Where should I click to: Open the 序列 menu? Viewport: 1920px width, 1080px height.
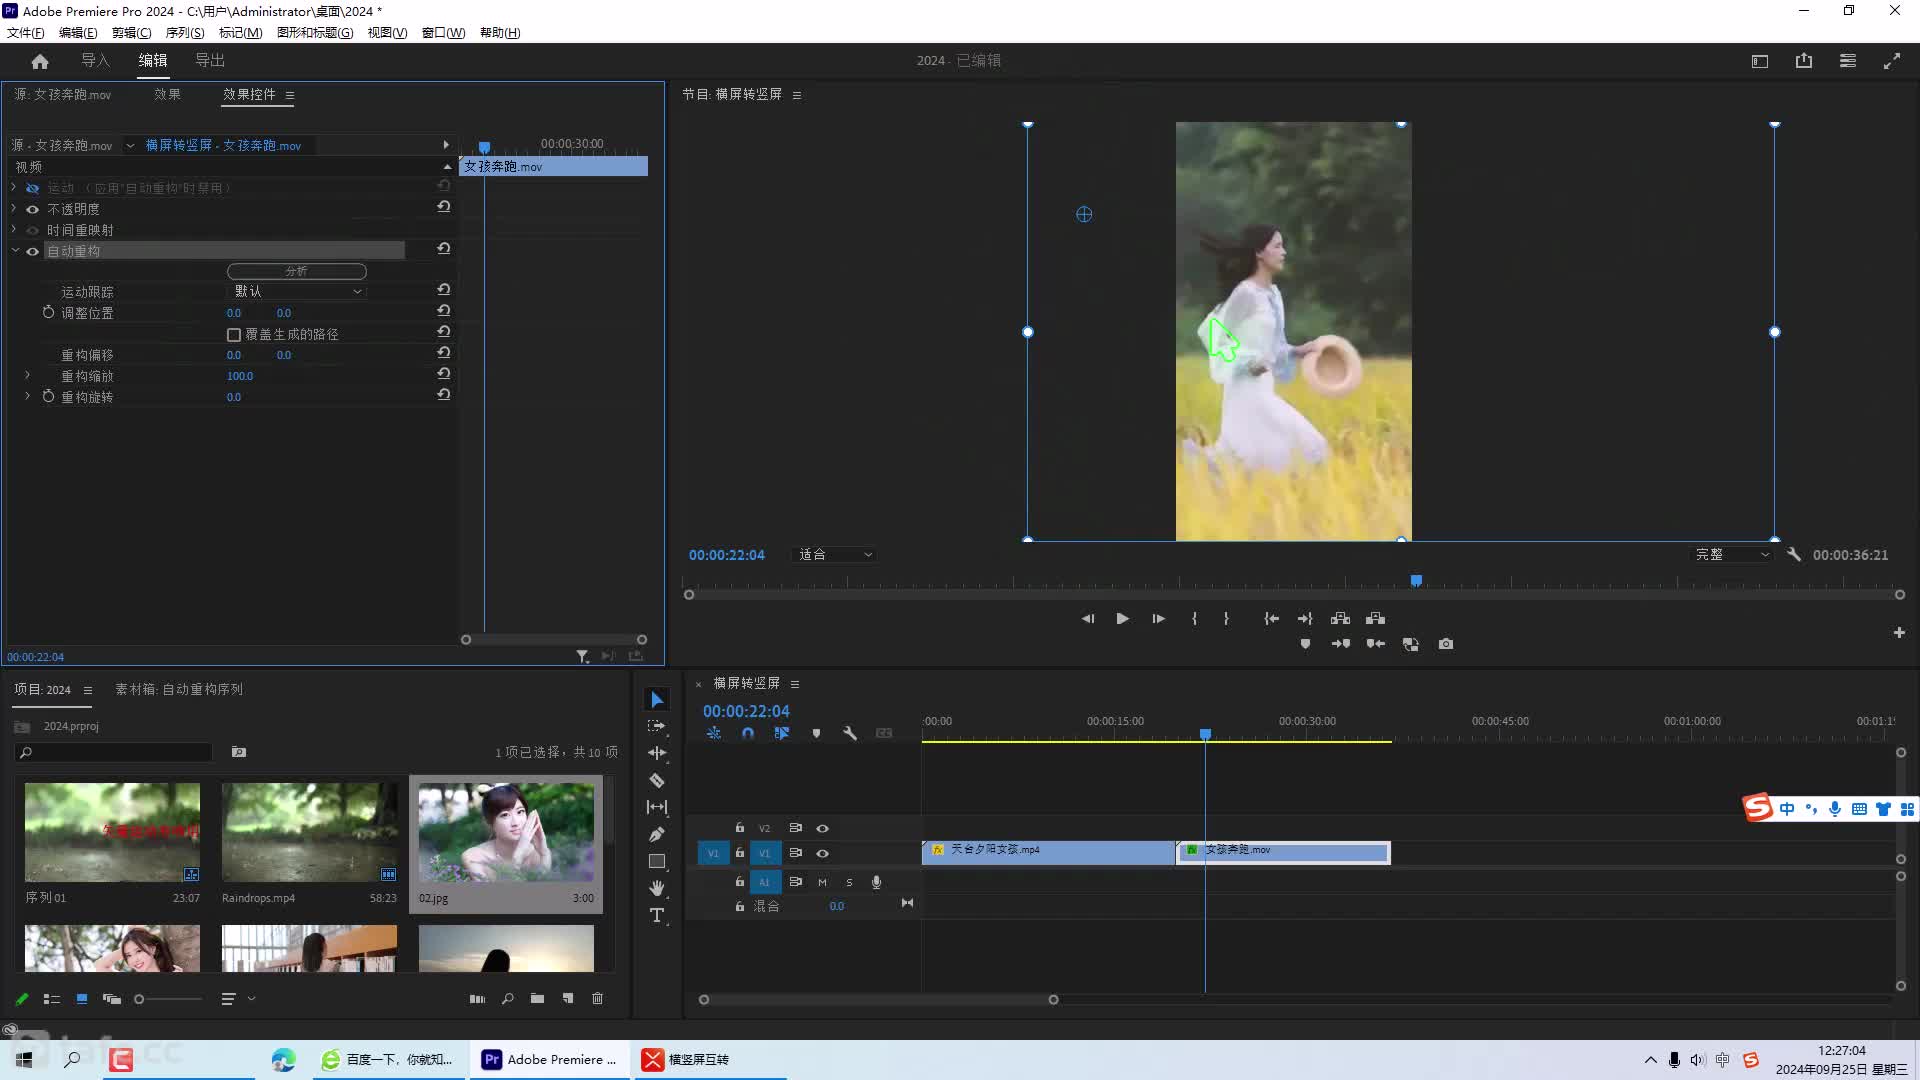point(185,32)
